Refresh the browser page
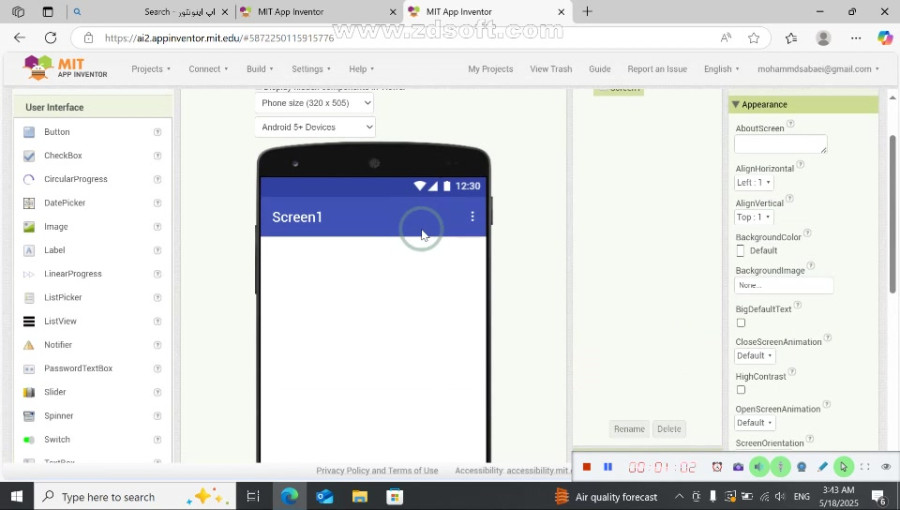This screenshot has width=900, height=510. [51, 38]
